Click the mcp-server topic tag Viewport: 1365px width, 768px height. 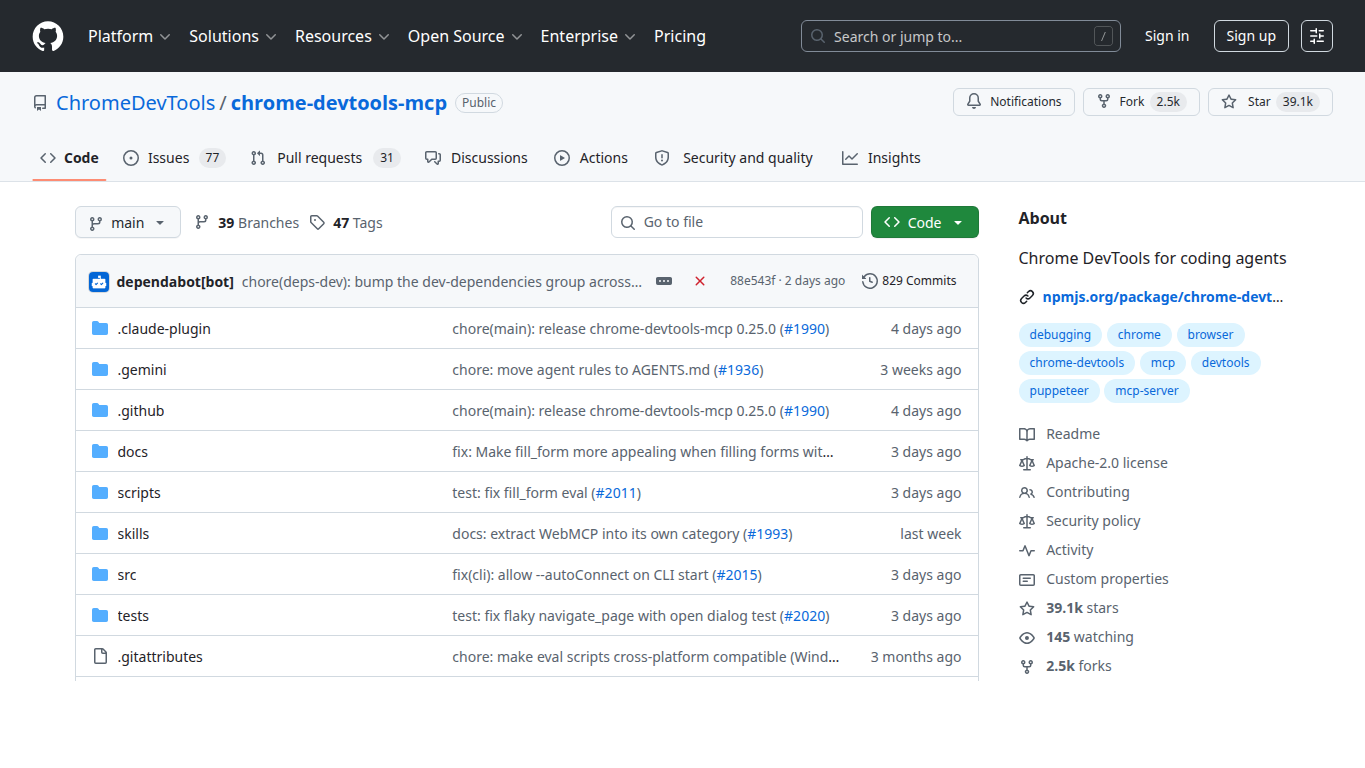1147,391
